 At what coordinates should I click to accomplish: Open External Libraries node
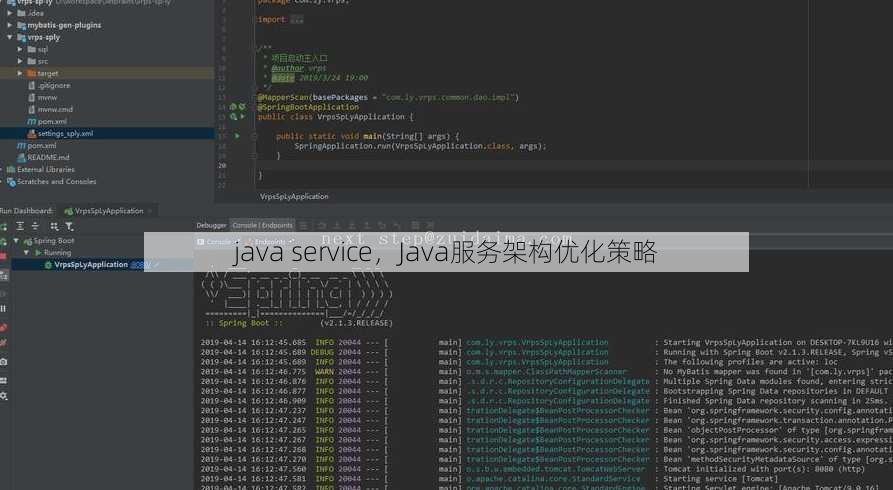coord(46,169)
